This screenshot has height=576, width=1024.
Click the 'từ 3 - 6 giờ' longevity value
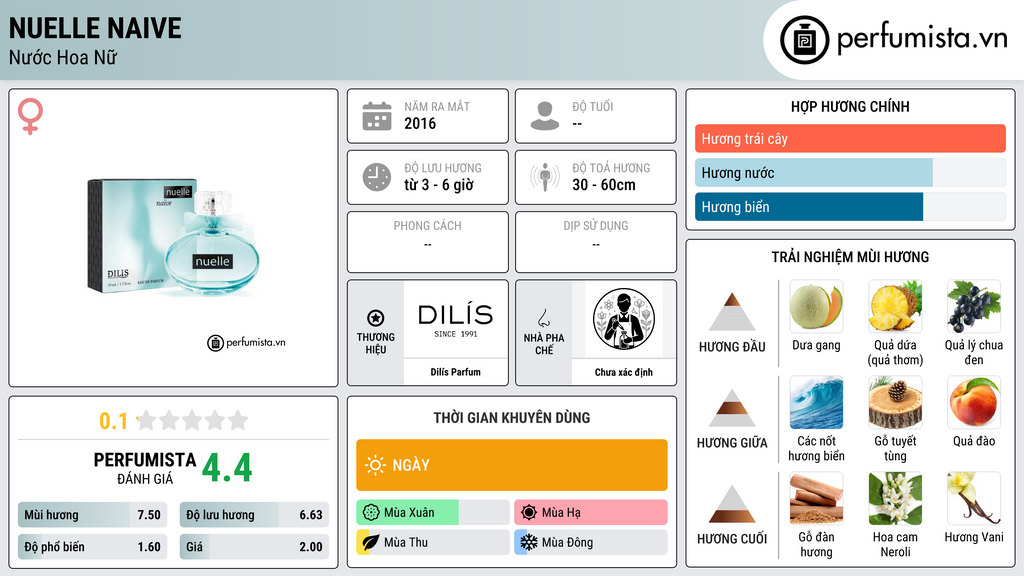click(x=439, y=185)
